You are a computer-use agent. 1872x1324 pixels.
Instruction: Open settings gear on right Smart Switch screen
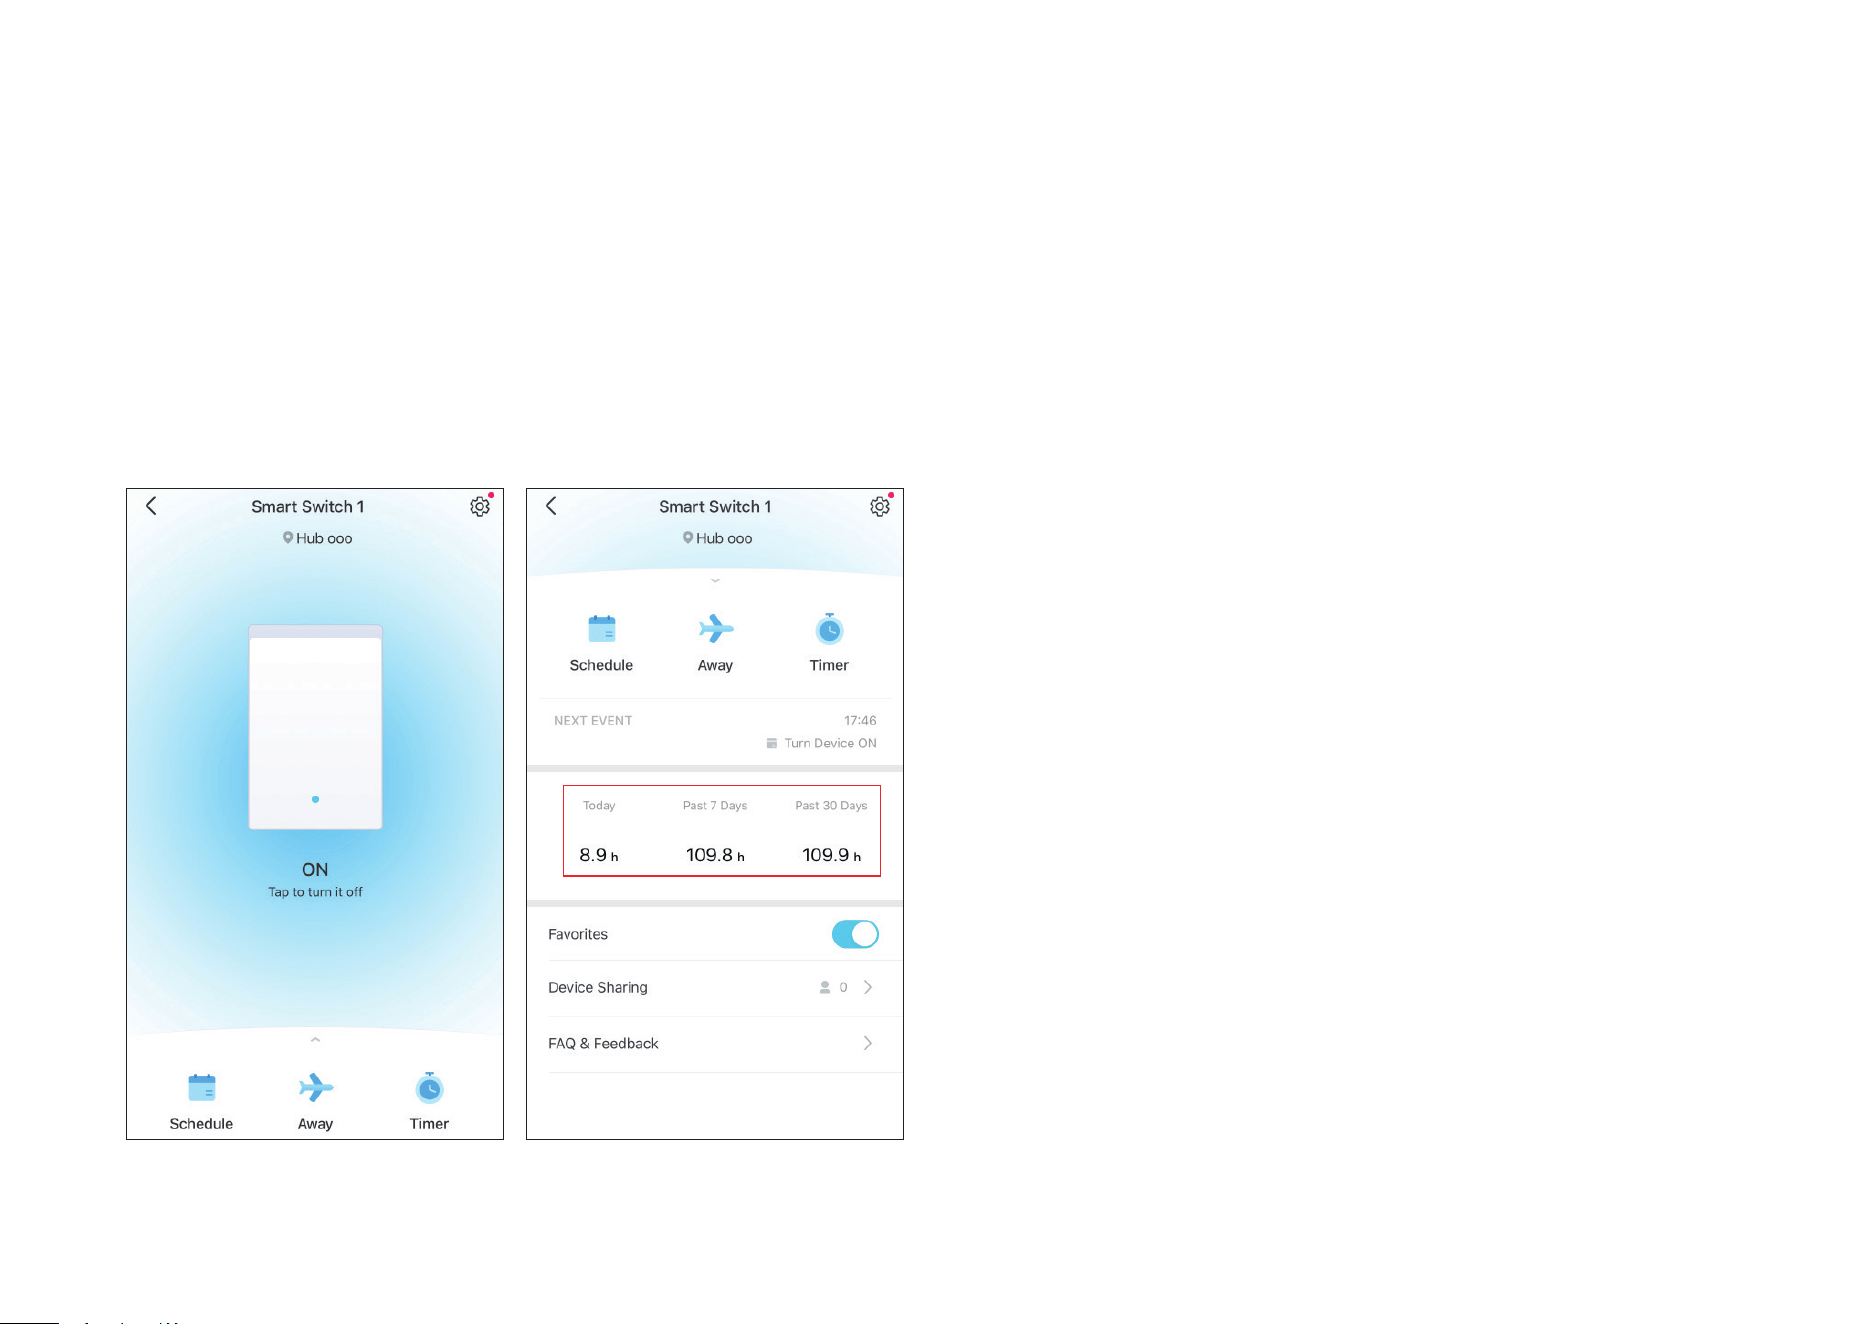[x=880, y=507]
